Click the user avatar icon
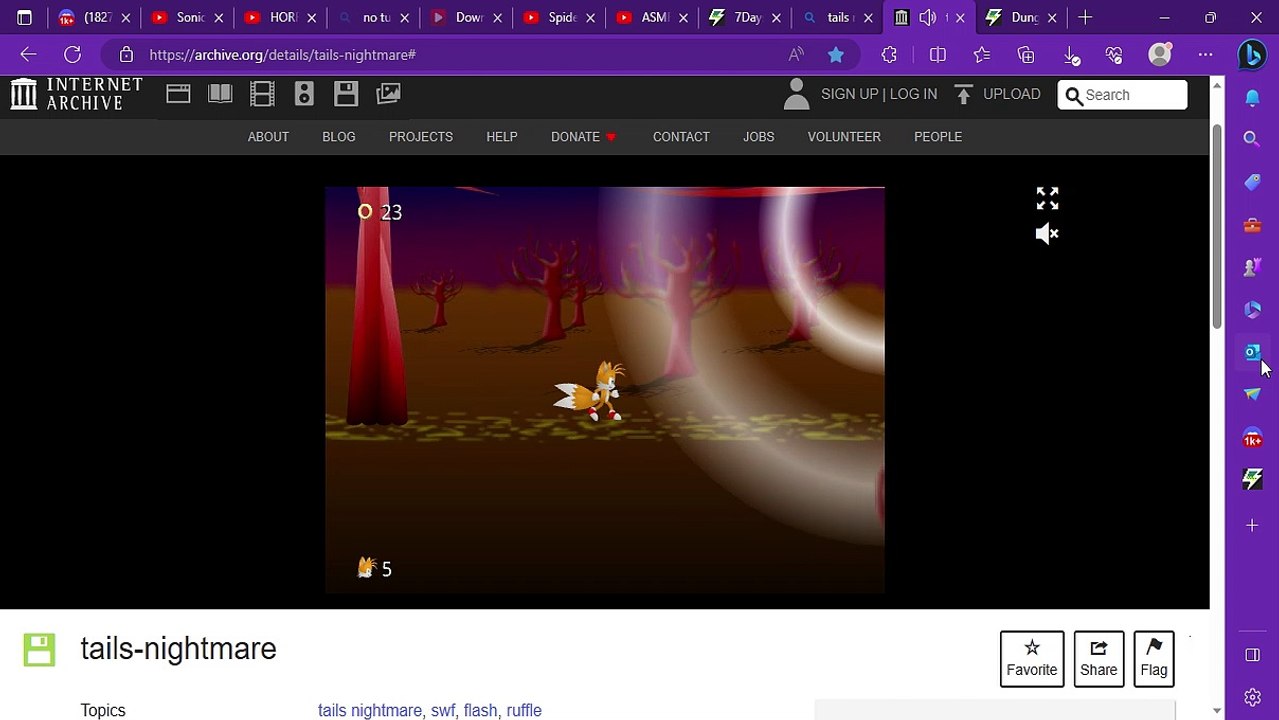Screen dimensions: 1279x720 796,94
